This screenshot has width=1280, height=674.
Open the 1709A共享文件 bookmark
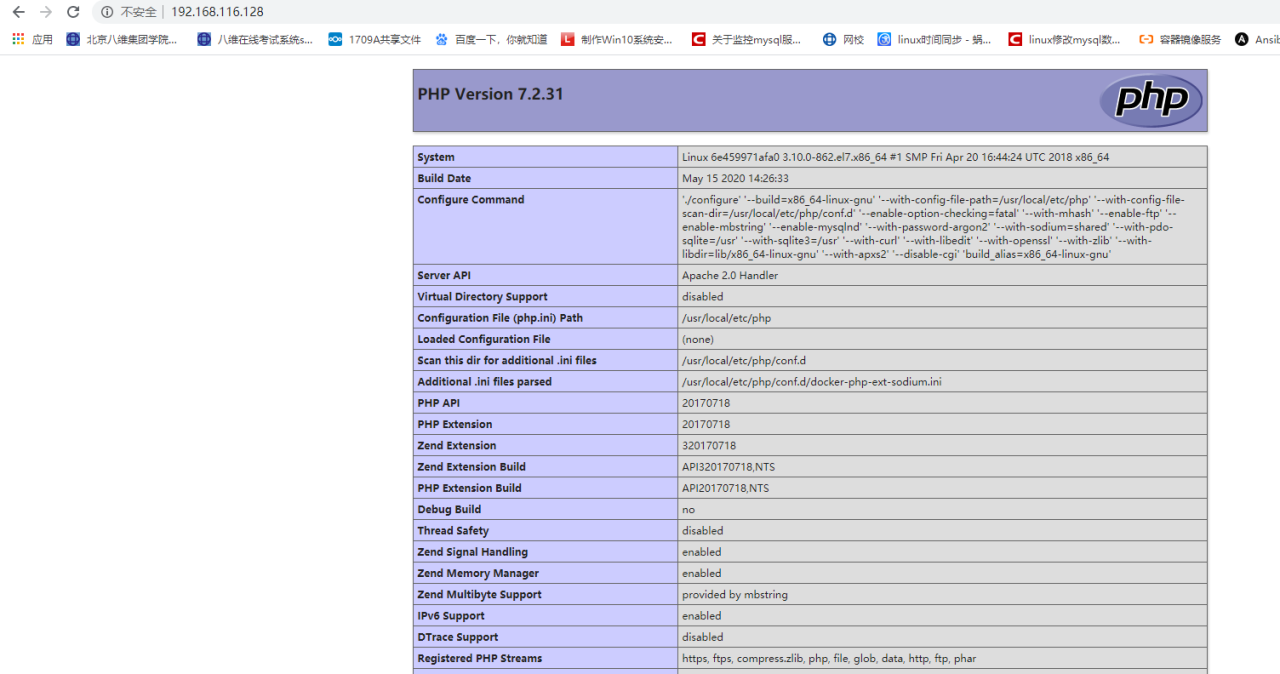375,39
